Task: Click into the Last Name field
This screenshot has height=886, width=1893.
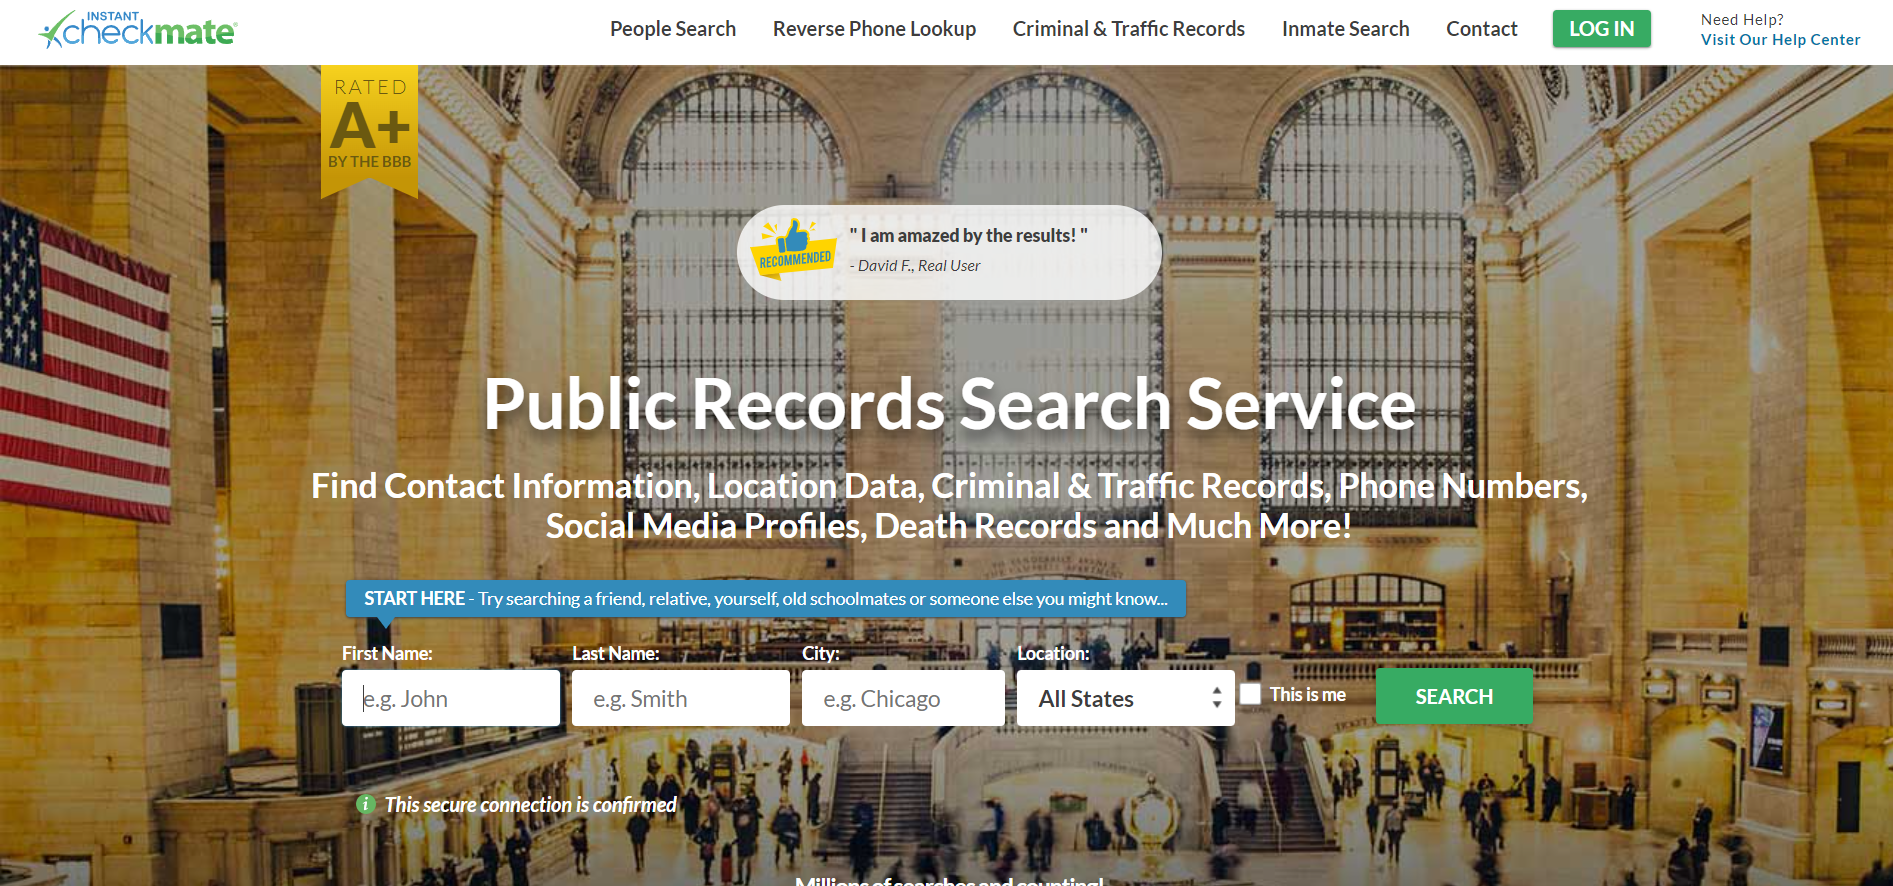Action: 680,698
